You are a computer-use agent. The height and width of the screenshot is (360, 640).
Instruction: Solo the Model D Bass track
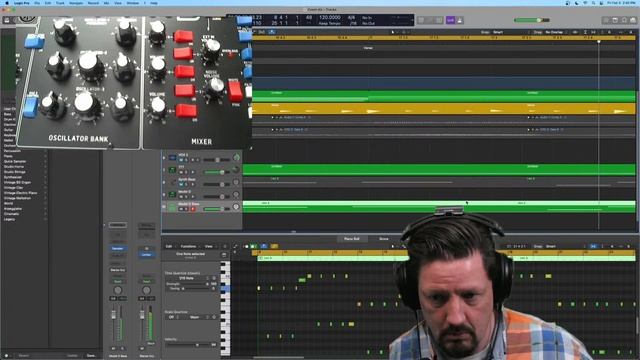(186, 209)
